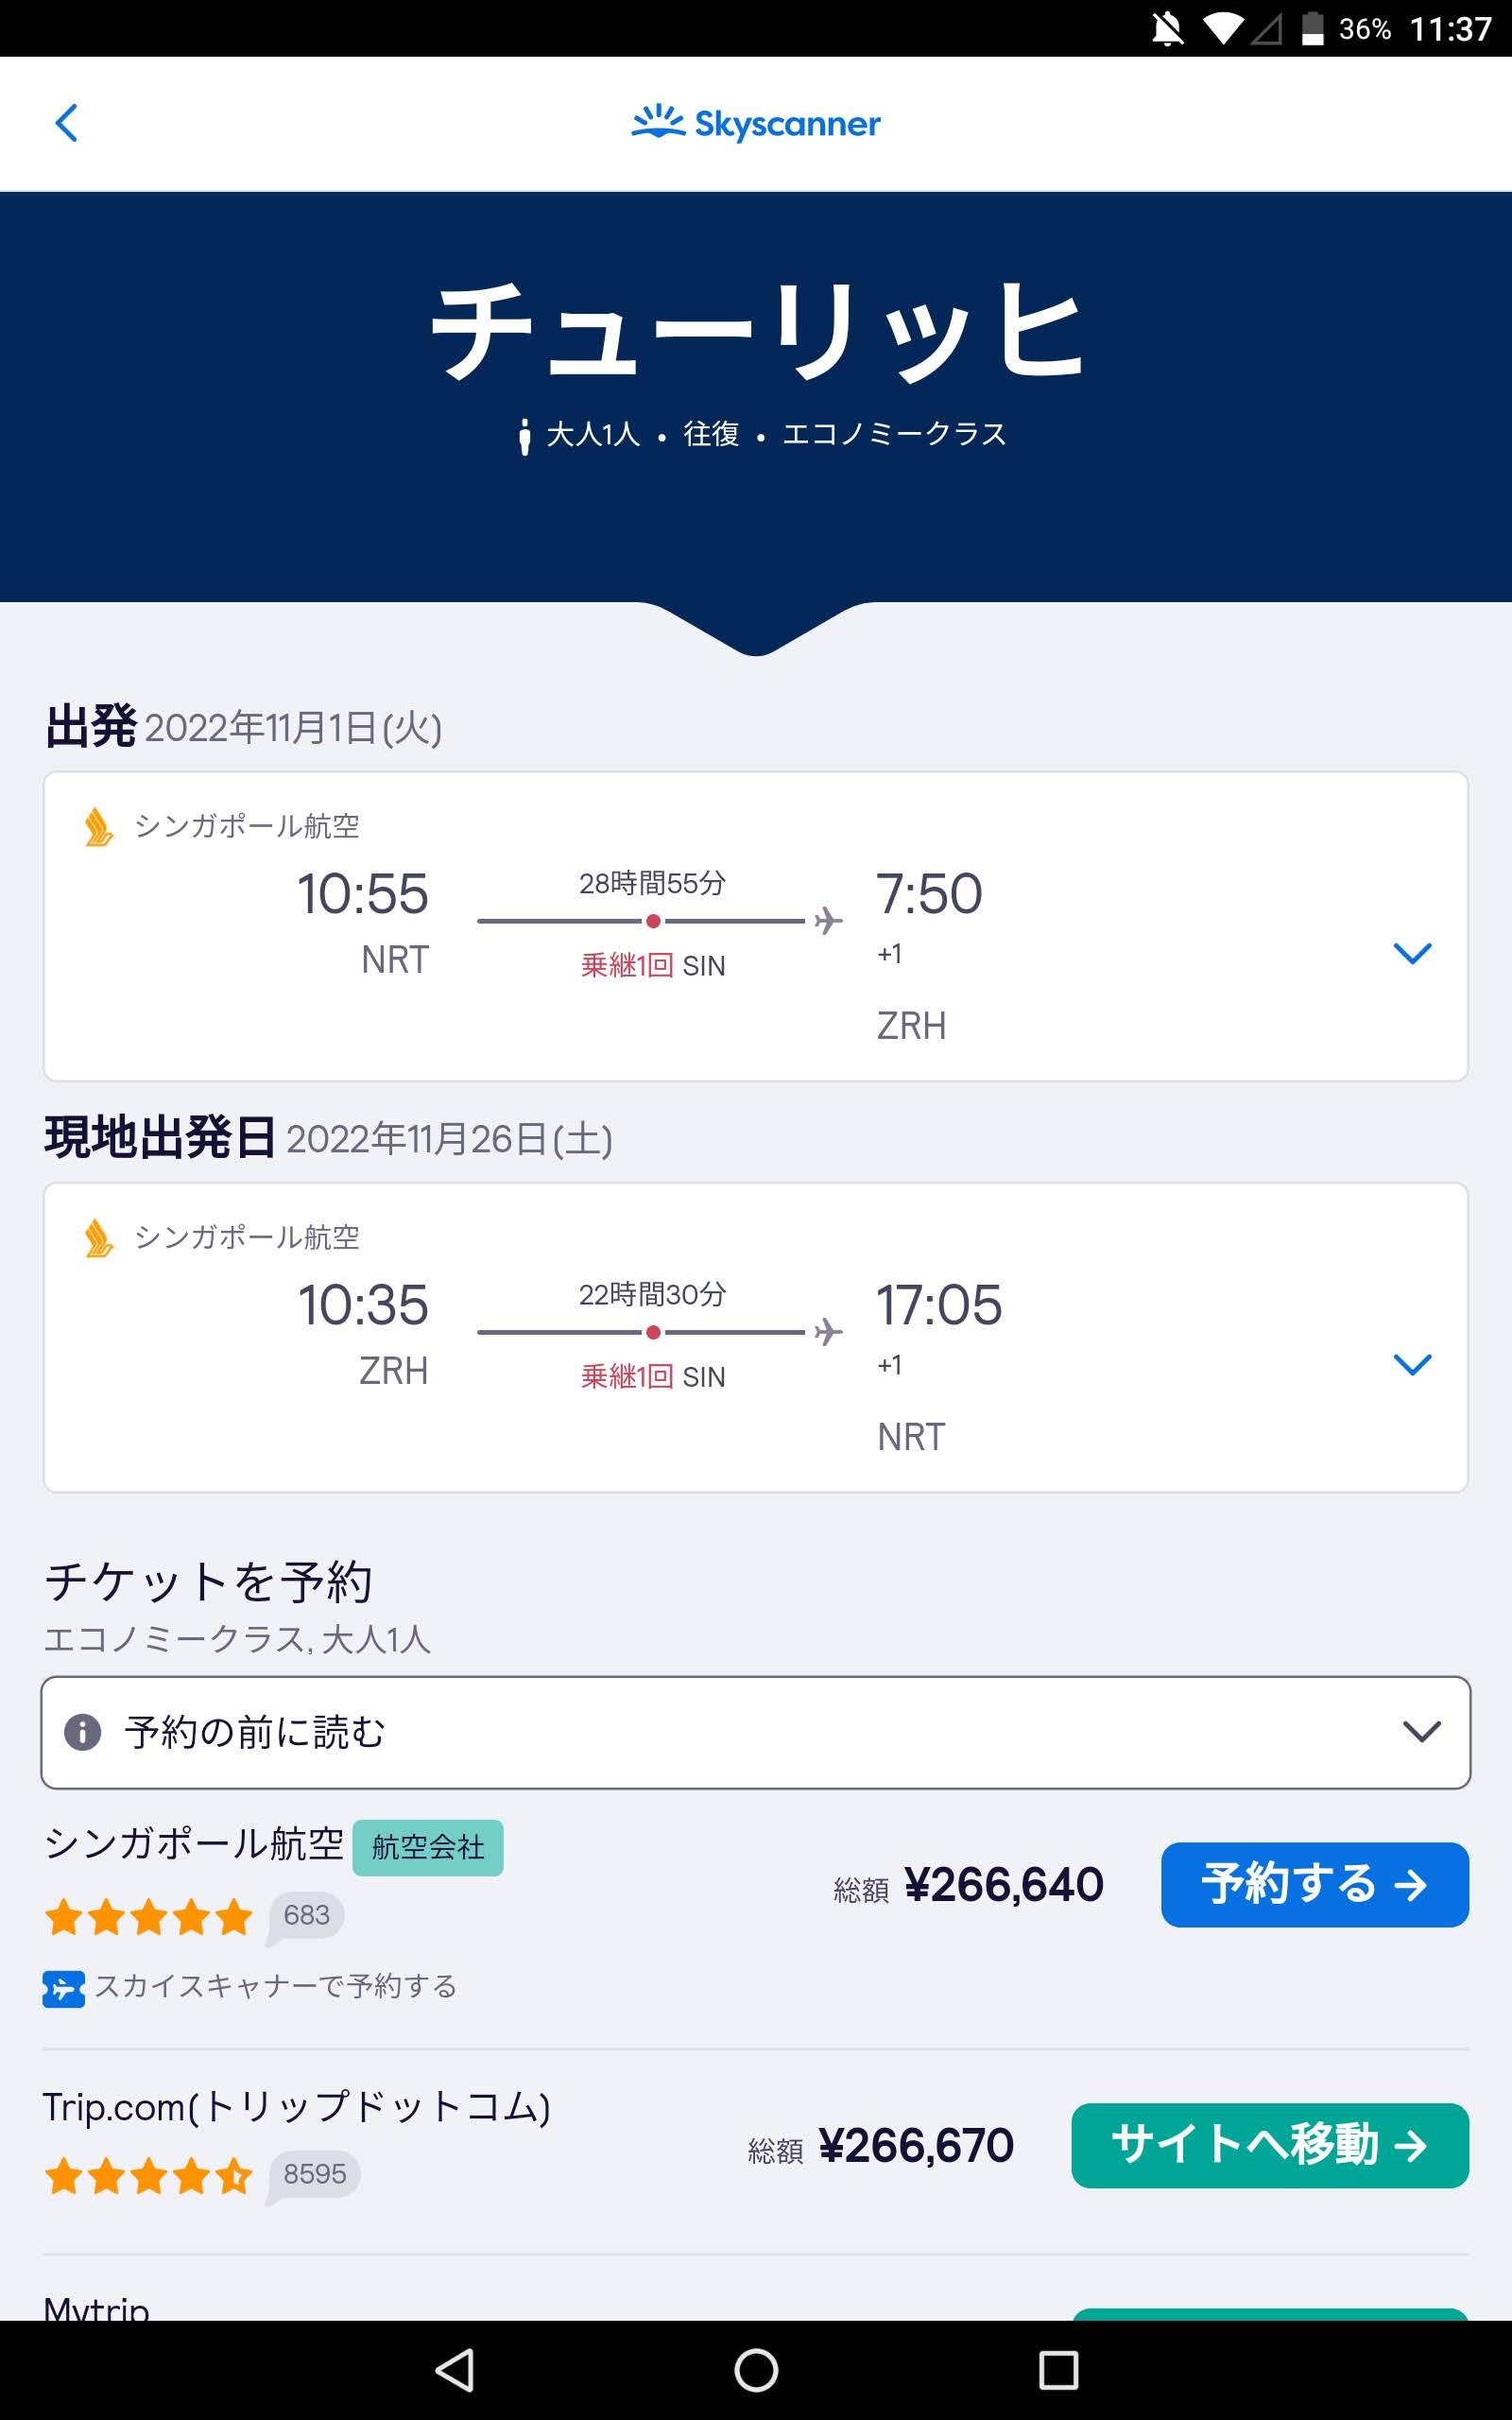Tap the Skyscanner booking ticket icon
Image resolution: width=1512 pixels, height=2420 pixels.
coord(63,1988)
